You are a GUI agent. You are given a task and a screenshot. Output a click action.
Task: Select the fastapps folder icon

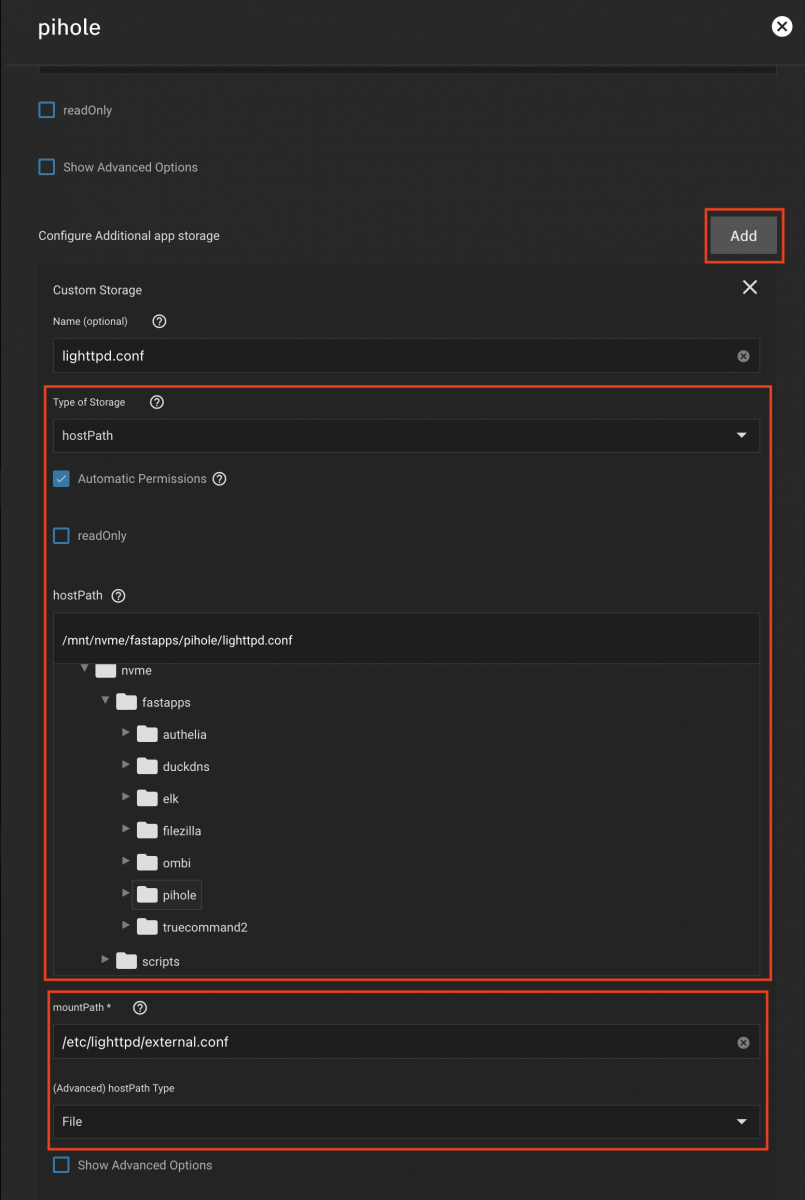[x=126, y=702]
